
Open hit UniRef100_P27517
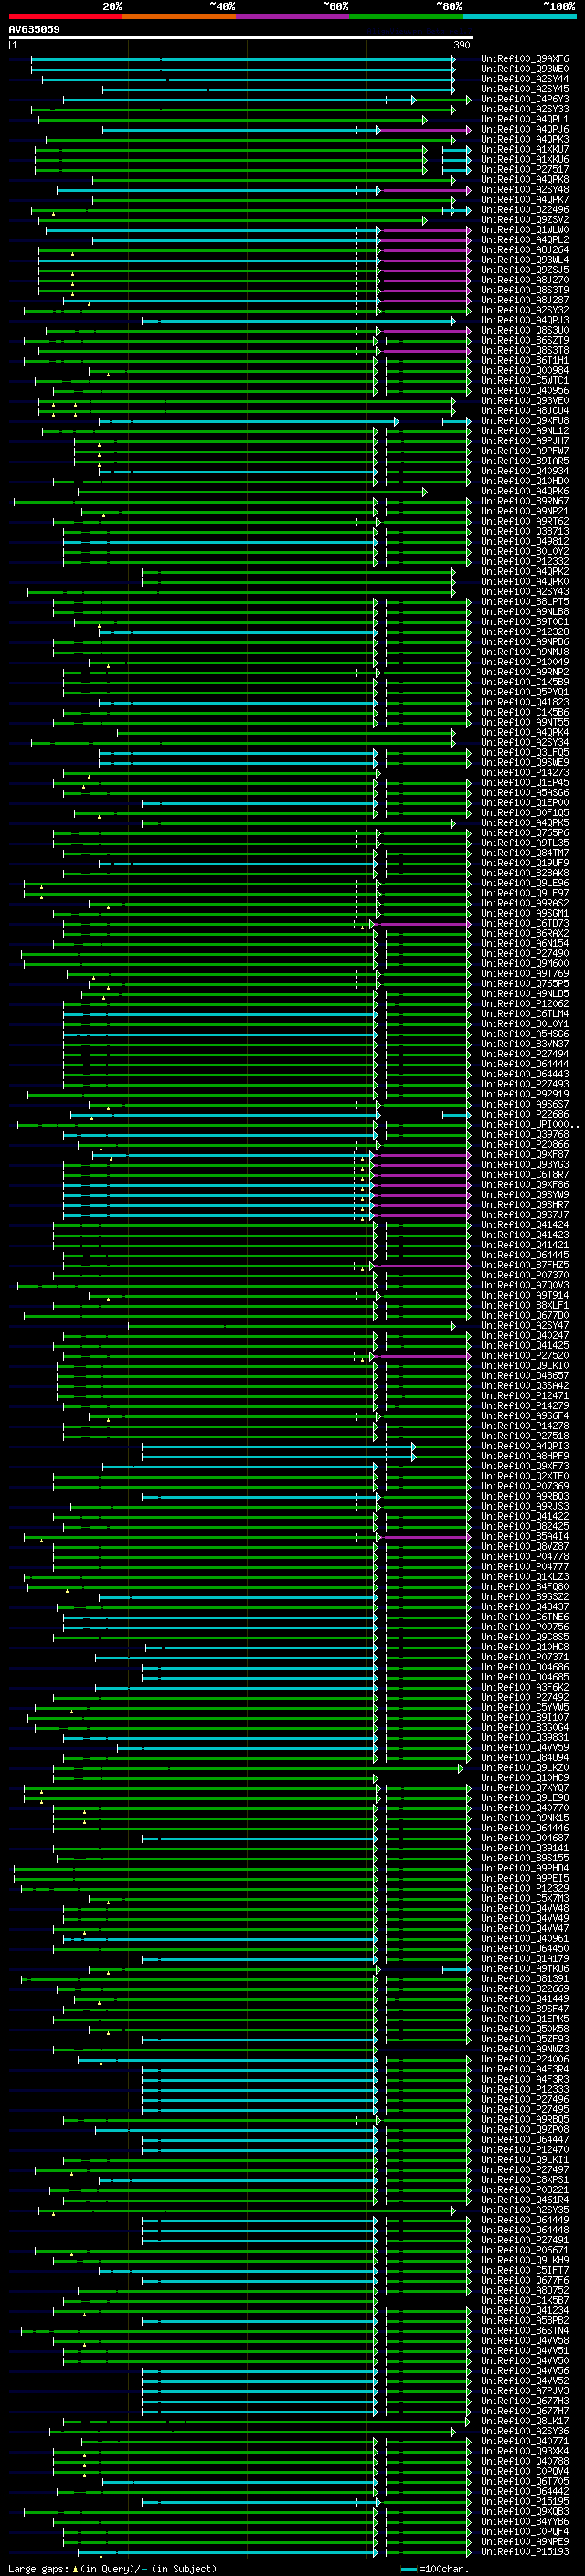tap(525, 169)
